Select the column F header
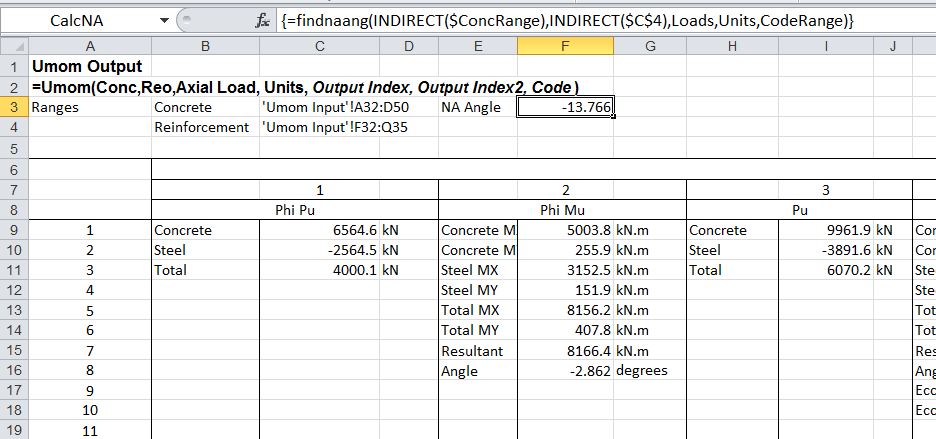The image size is (936, 439). 565,46
